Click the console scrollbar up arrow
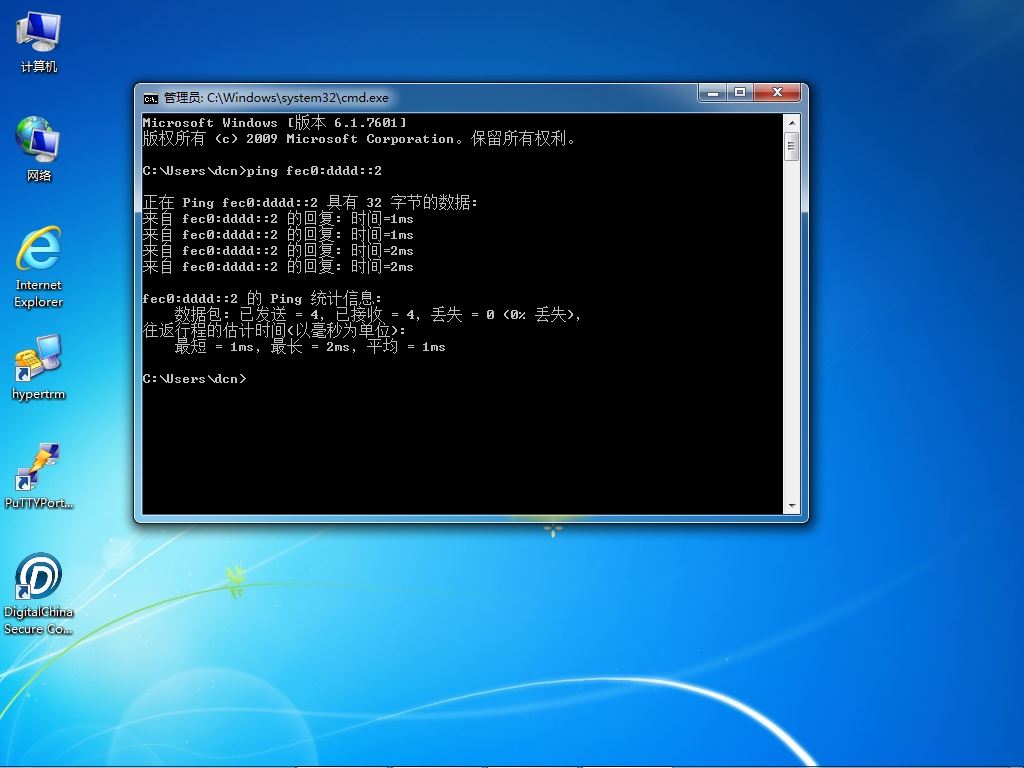Screen dimensions: 1024x768 click(x=792, y=122)
